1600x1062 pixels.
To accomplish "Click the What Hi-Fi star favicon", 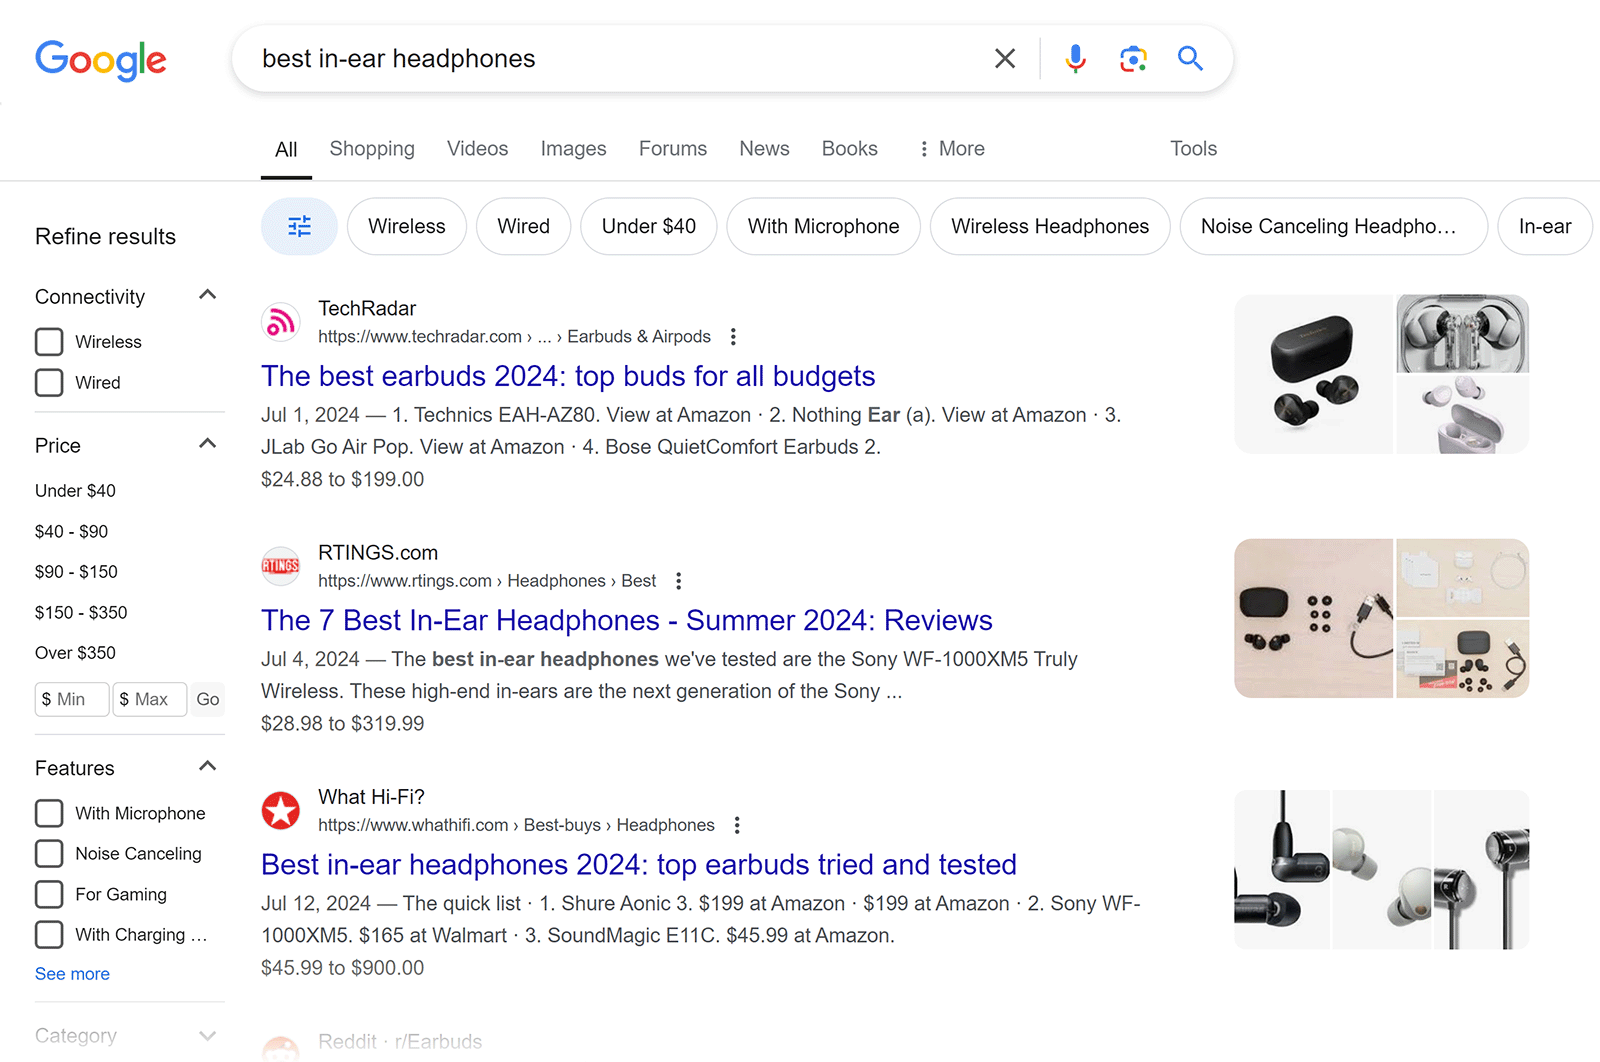I will pyautogui.click(x=280, y=811).
